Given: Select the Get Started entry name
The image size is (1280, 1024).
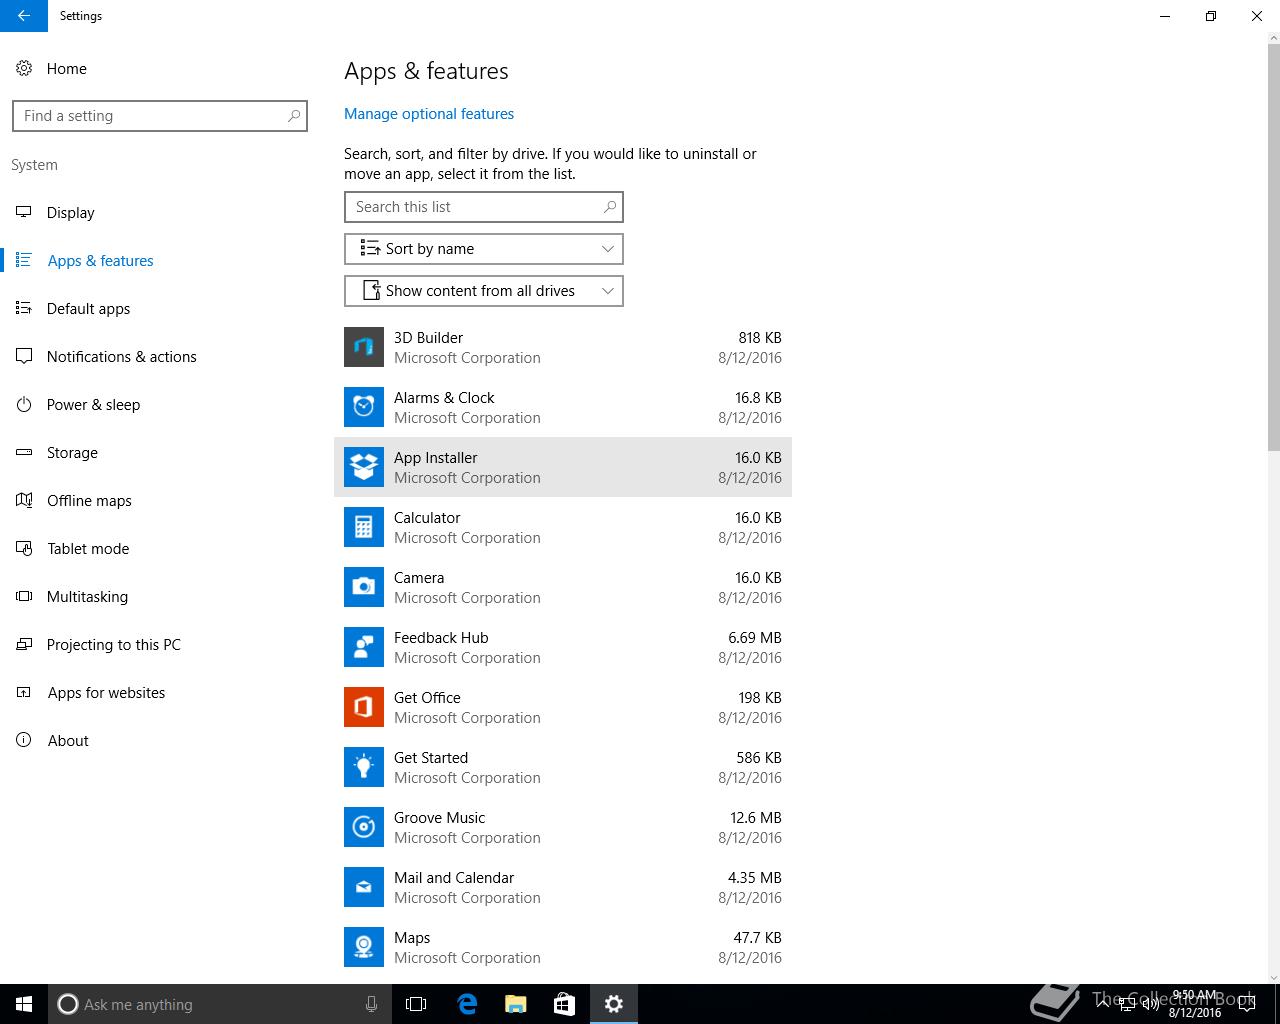Looking at the screenshot, I should click(x=431, y=758).
